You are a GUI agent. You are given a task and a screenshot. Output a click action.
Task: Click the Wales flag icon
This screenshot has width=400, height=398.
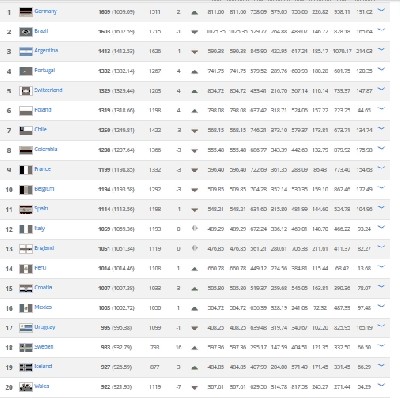pyautogui.click(x=26, y=387)
